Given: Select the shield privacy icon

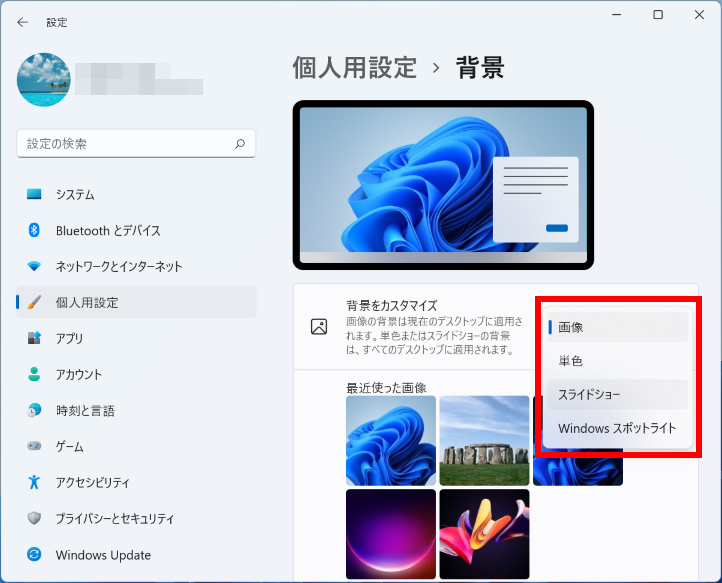Looking at the screenshot, I should point(34,518).
